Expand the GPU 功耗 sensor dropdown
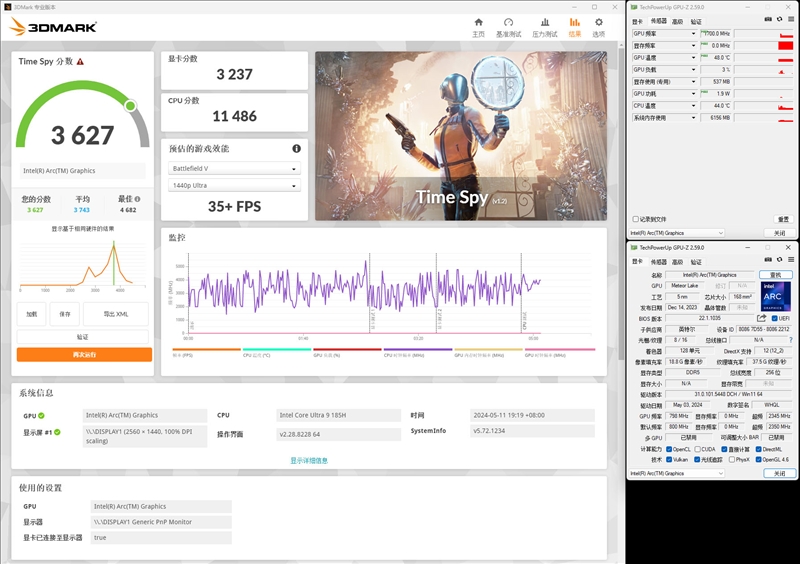Image resolution: width=800 pixels, height=564 pixels. (693, 93)
